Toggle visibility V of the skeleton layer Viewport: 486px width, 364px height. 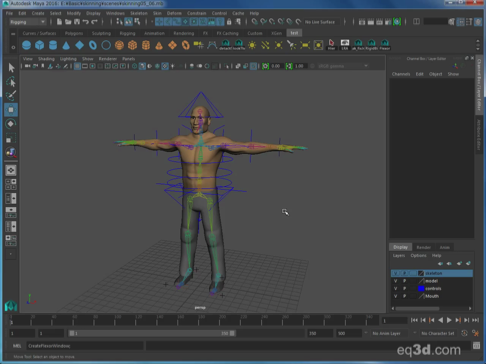click(x=396, y=273)
